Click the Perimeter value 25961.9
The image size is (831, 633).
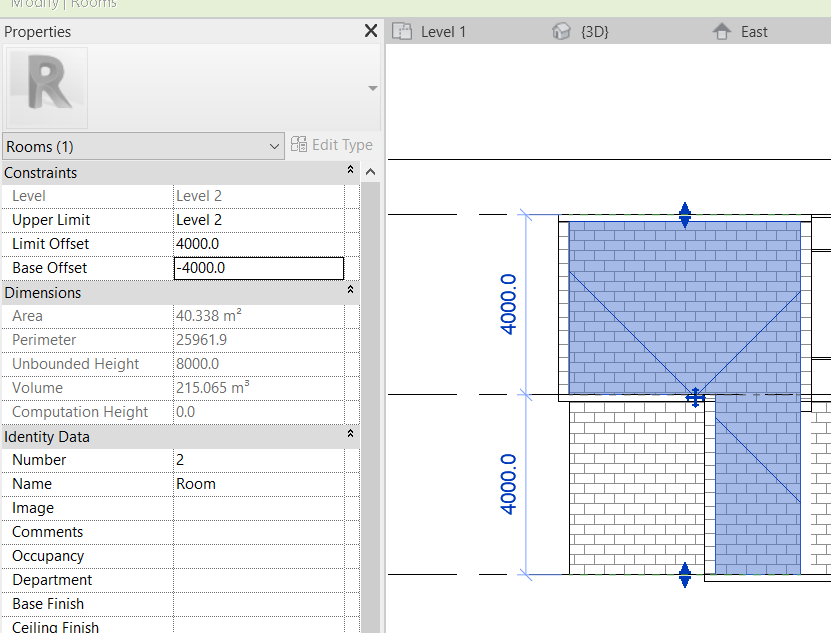coord(201,340)
